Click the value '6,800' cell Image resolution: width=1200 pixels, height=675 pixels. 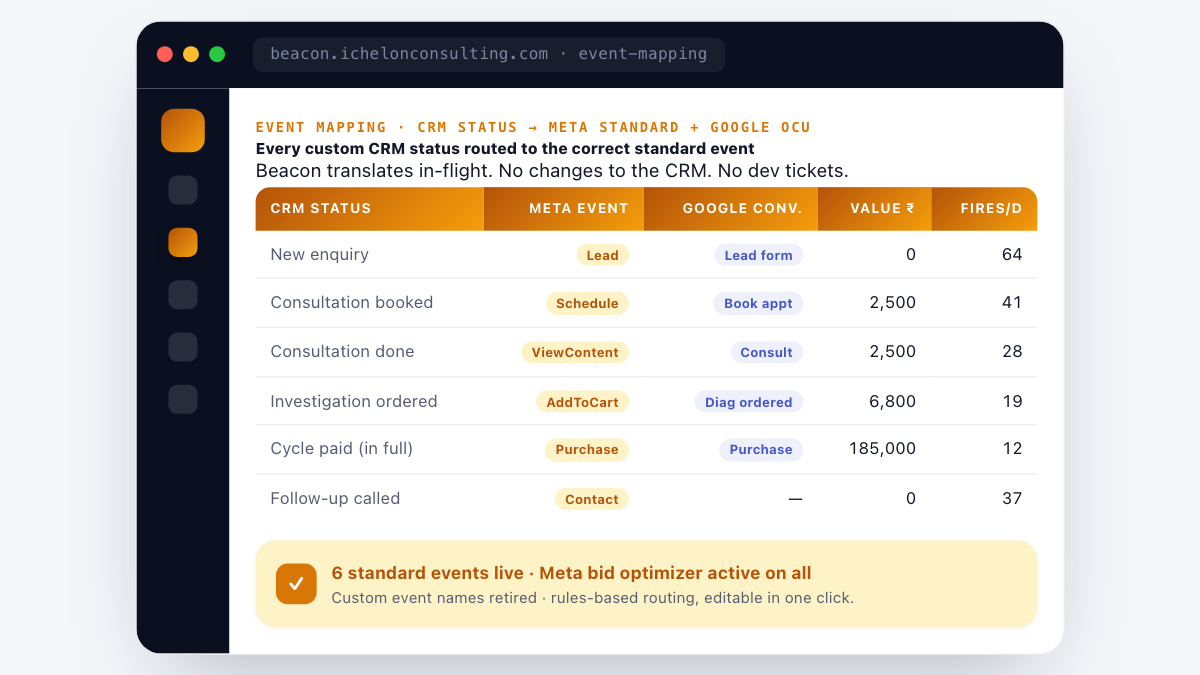[x=893, y=402]
